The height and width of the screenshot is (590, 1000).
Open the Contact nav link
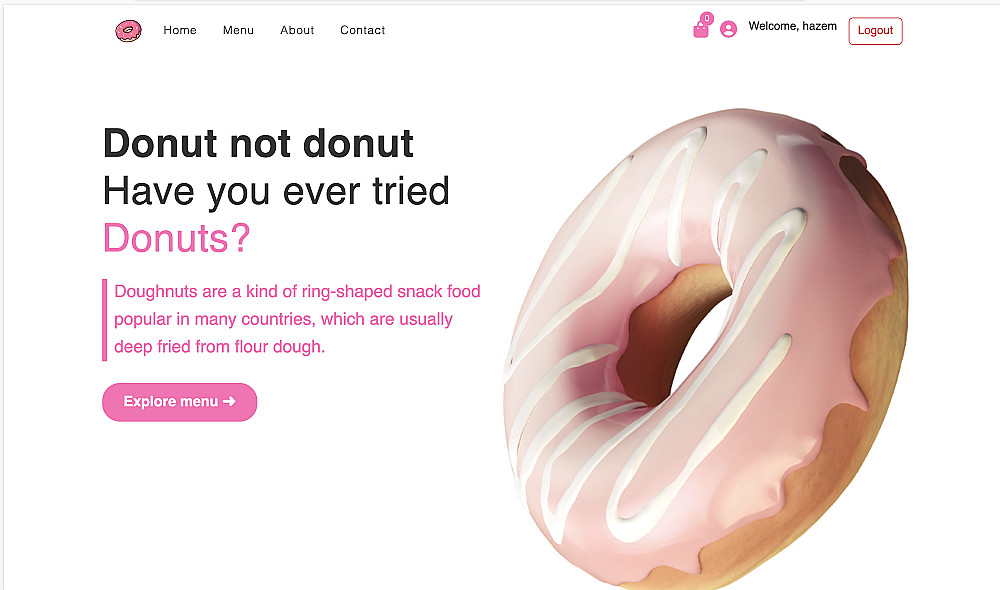(362, 30)
